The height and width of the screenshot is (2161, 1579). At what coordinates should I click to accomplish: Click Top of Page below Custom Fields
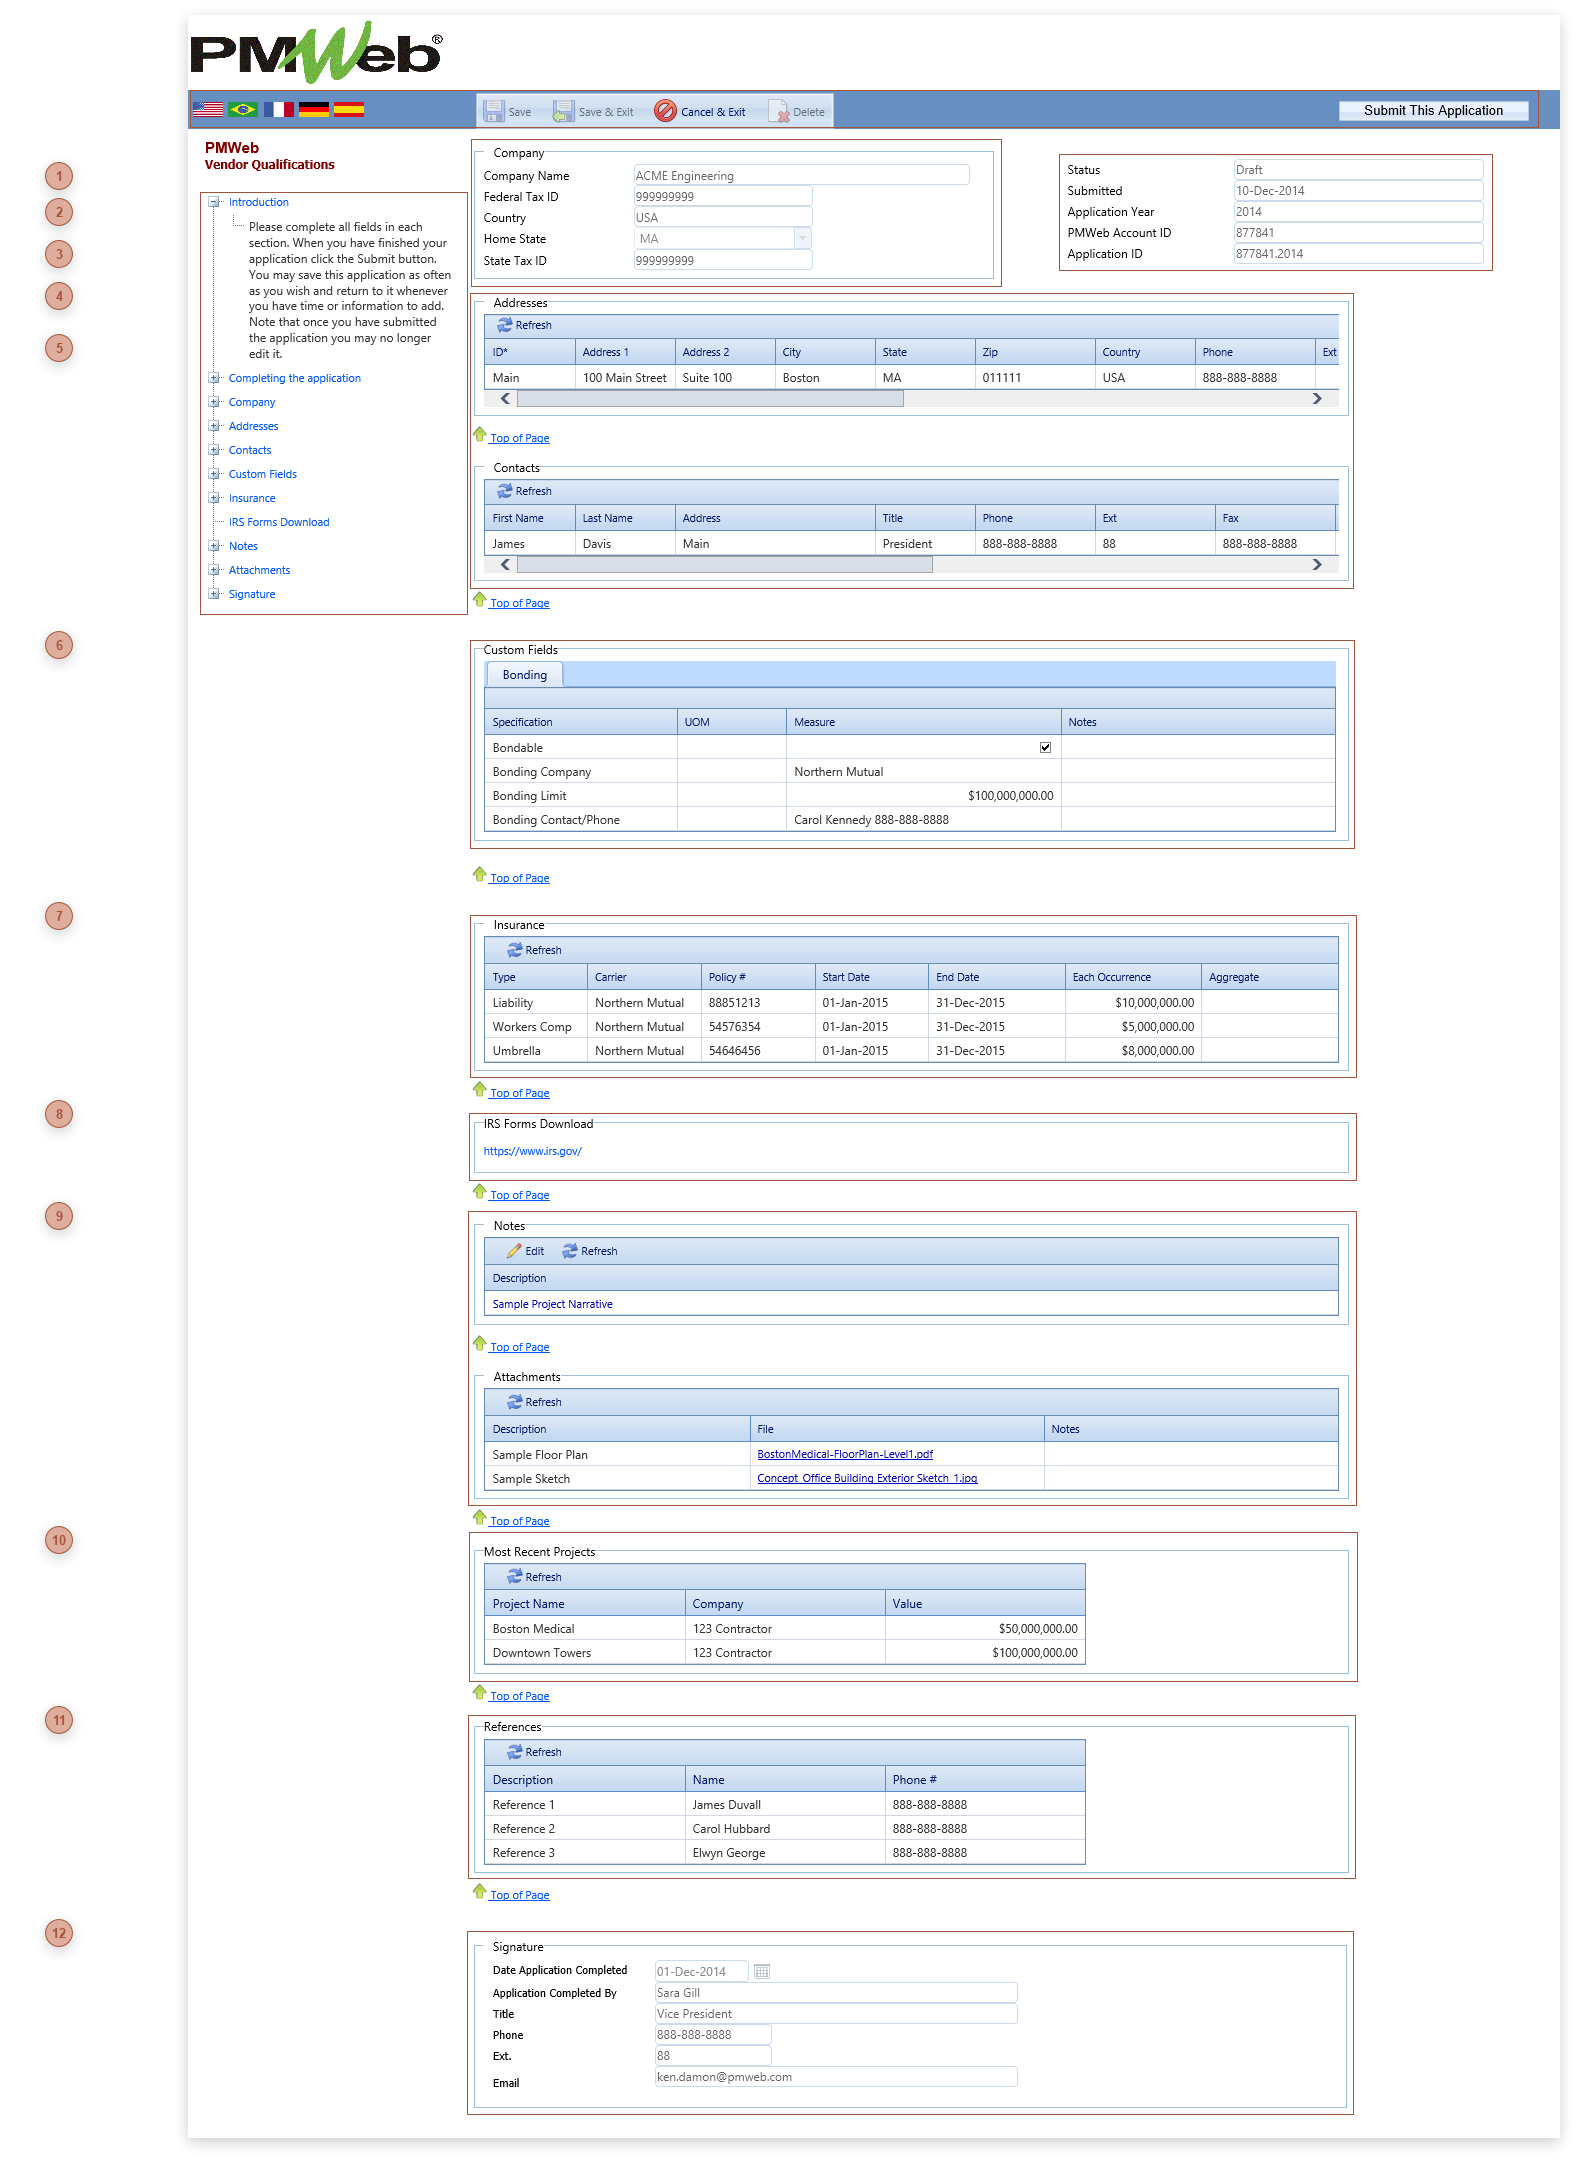click(x=519, y=878)
